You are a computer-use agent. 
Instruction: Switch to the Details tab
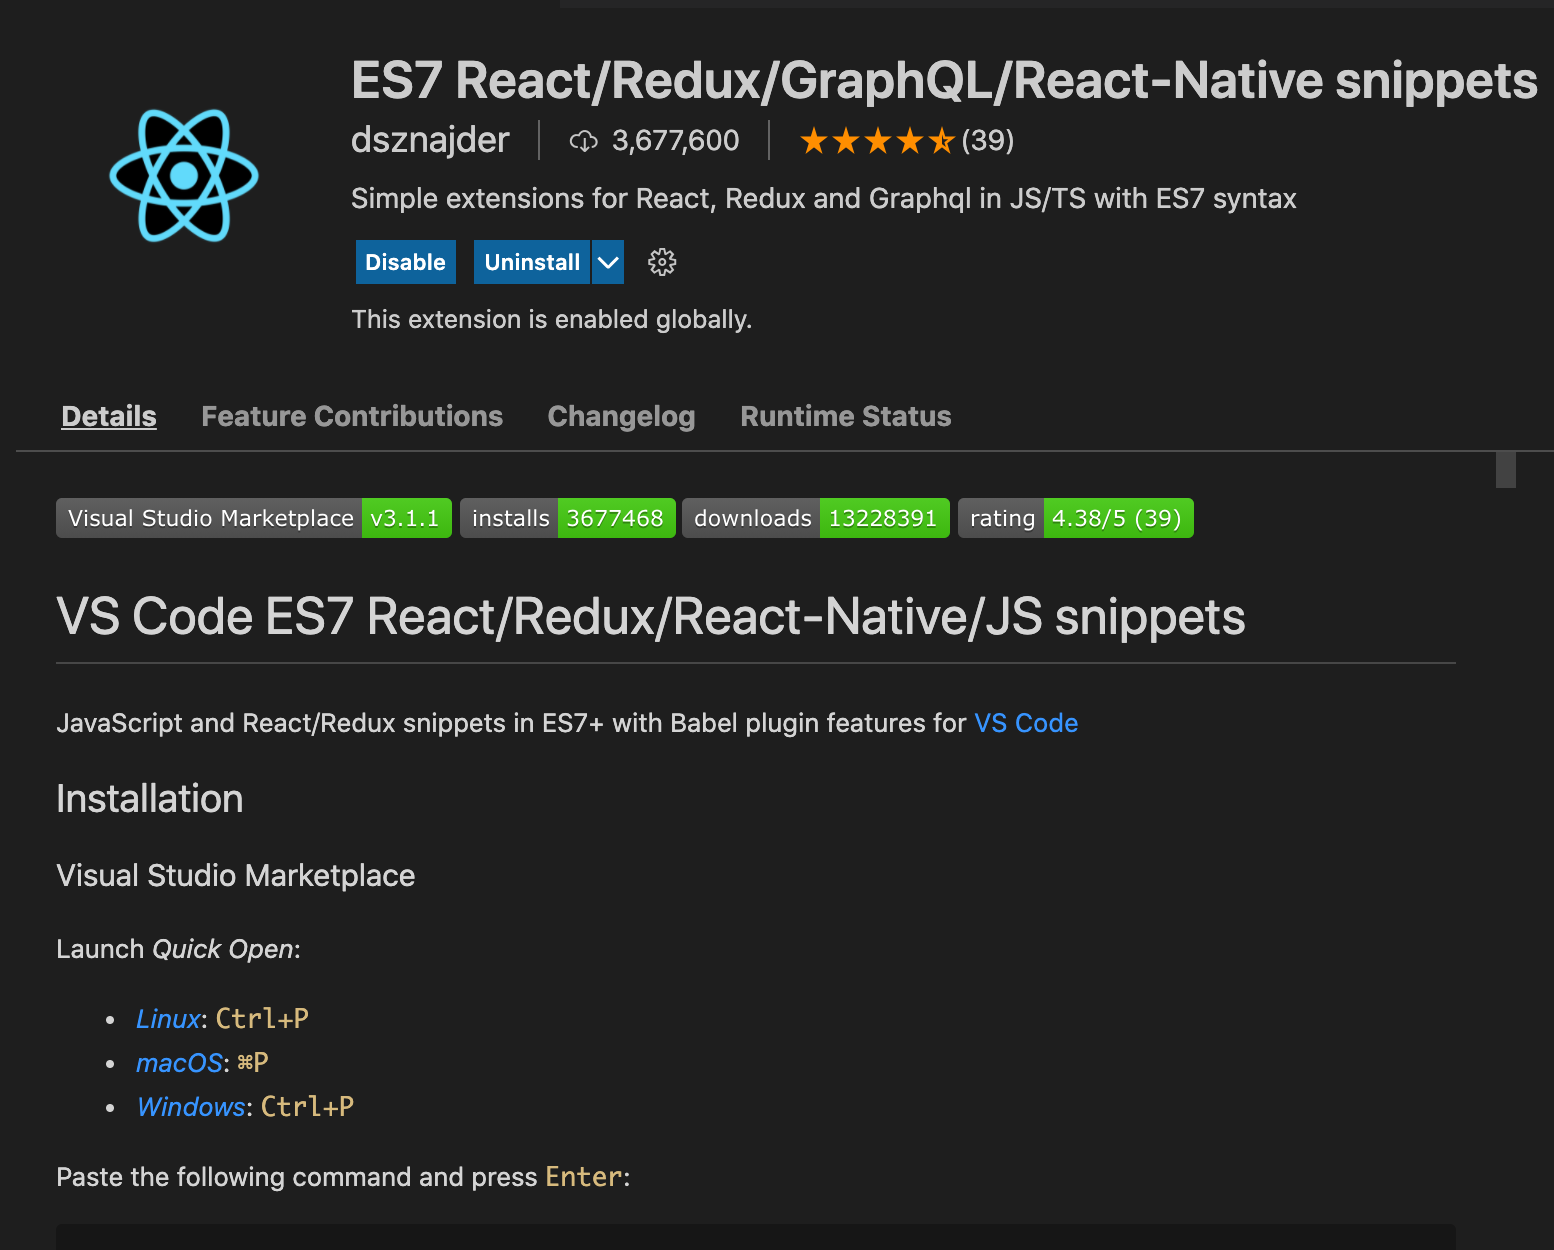point(109,416)
